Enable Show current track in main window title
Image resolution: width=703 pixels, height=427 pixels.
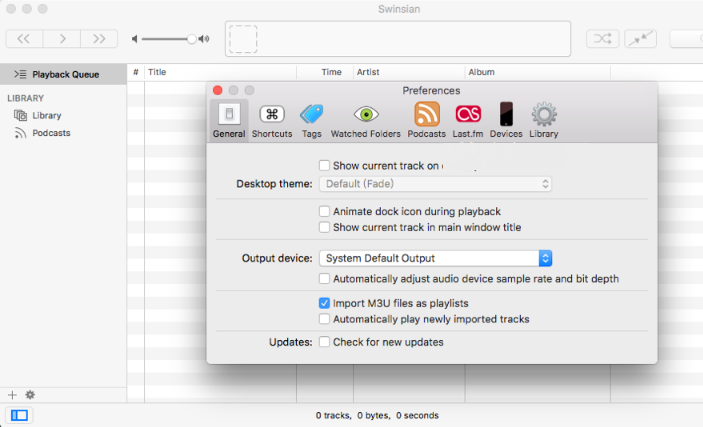coord(324,227)
